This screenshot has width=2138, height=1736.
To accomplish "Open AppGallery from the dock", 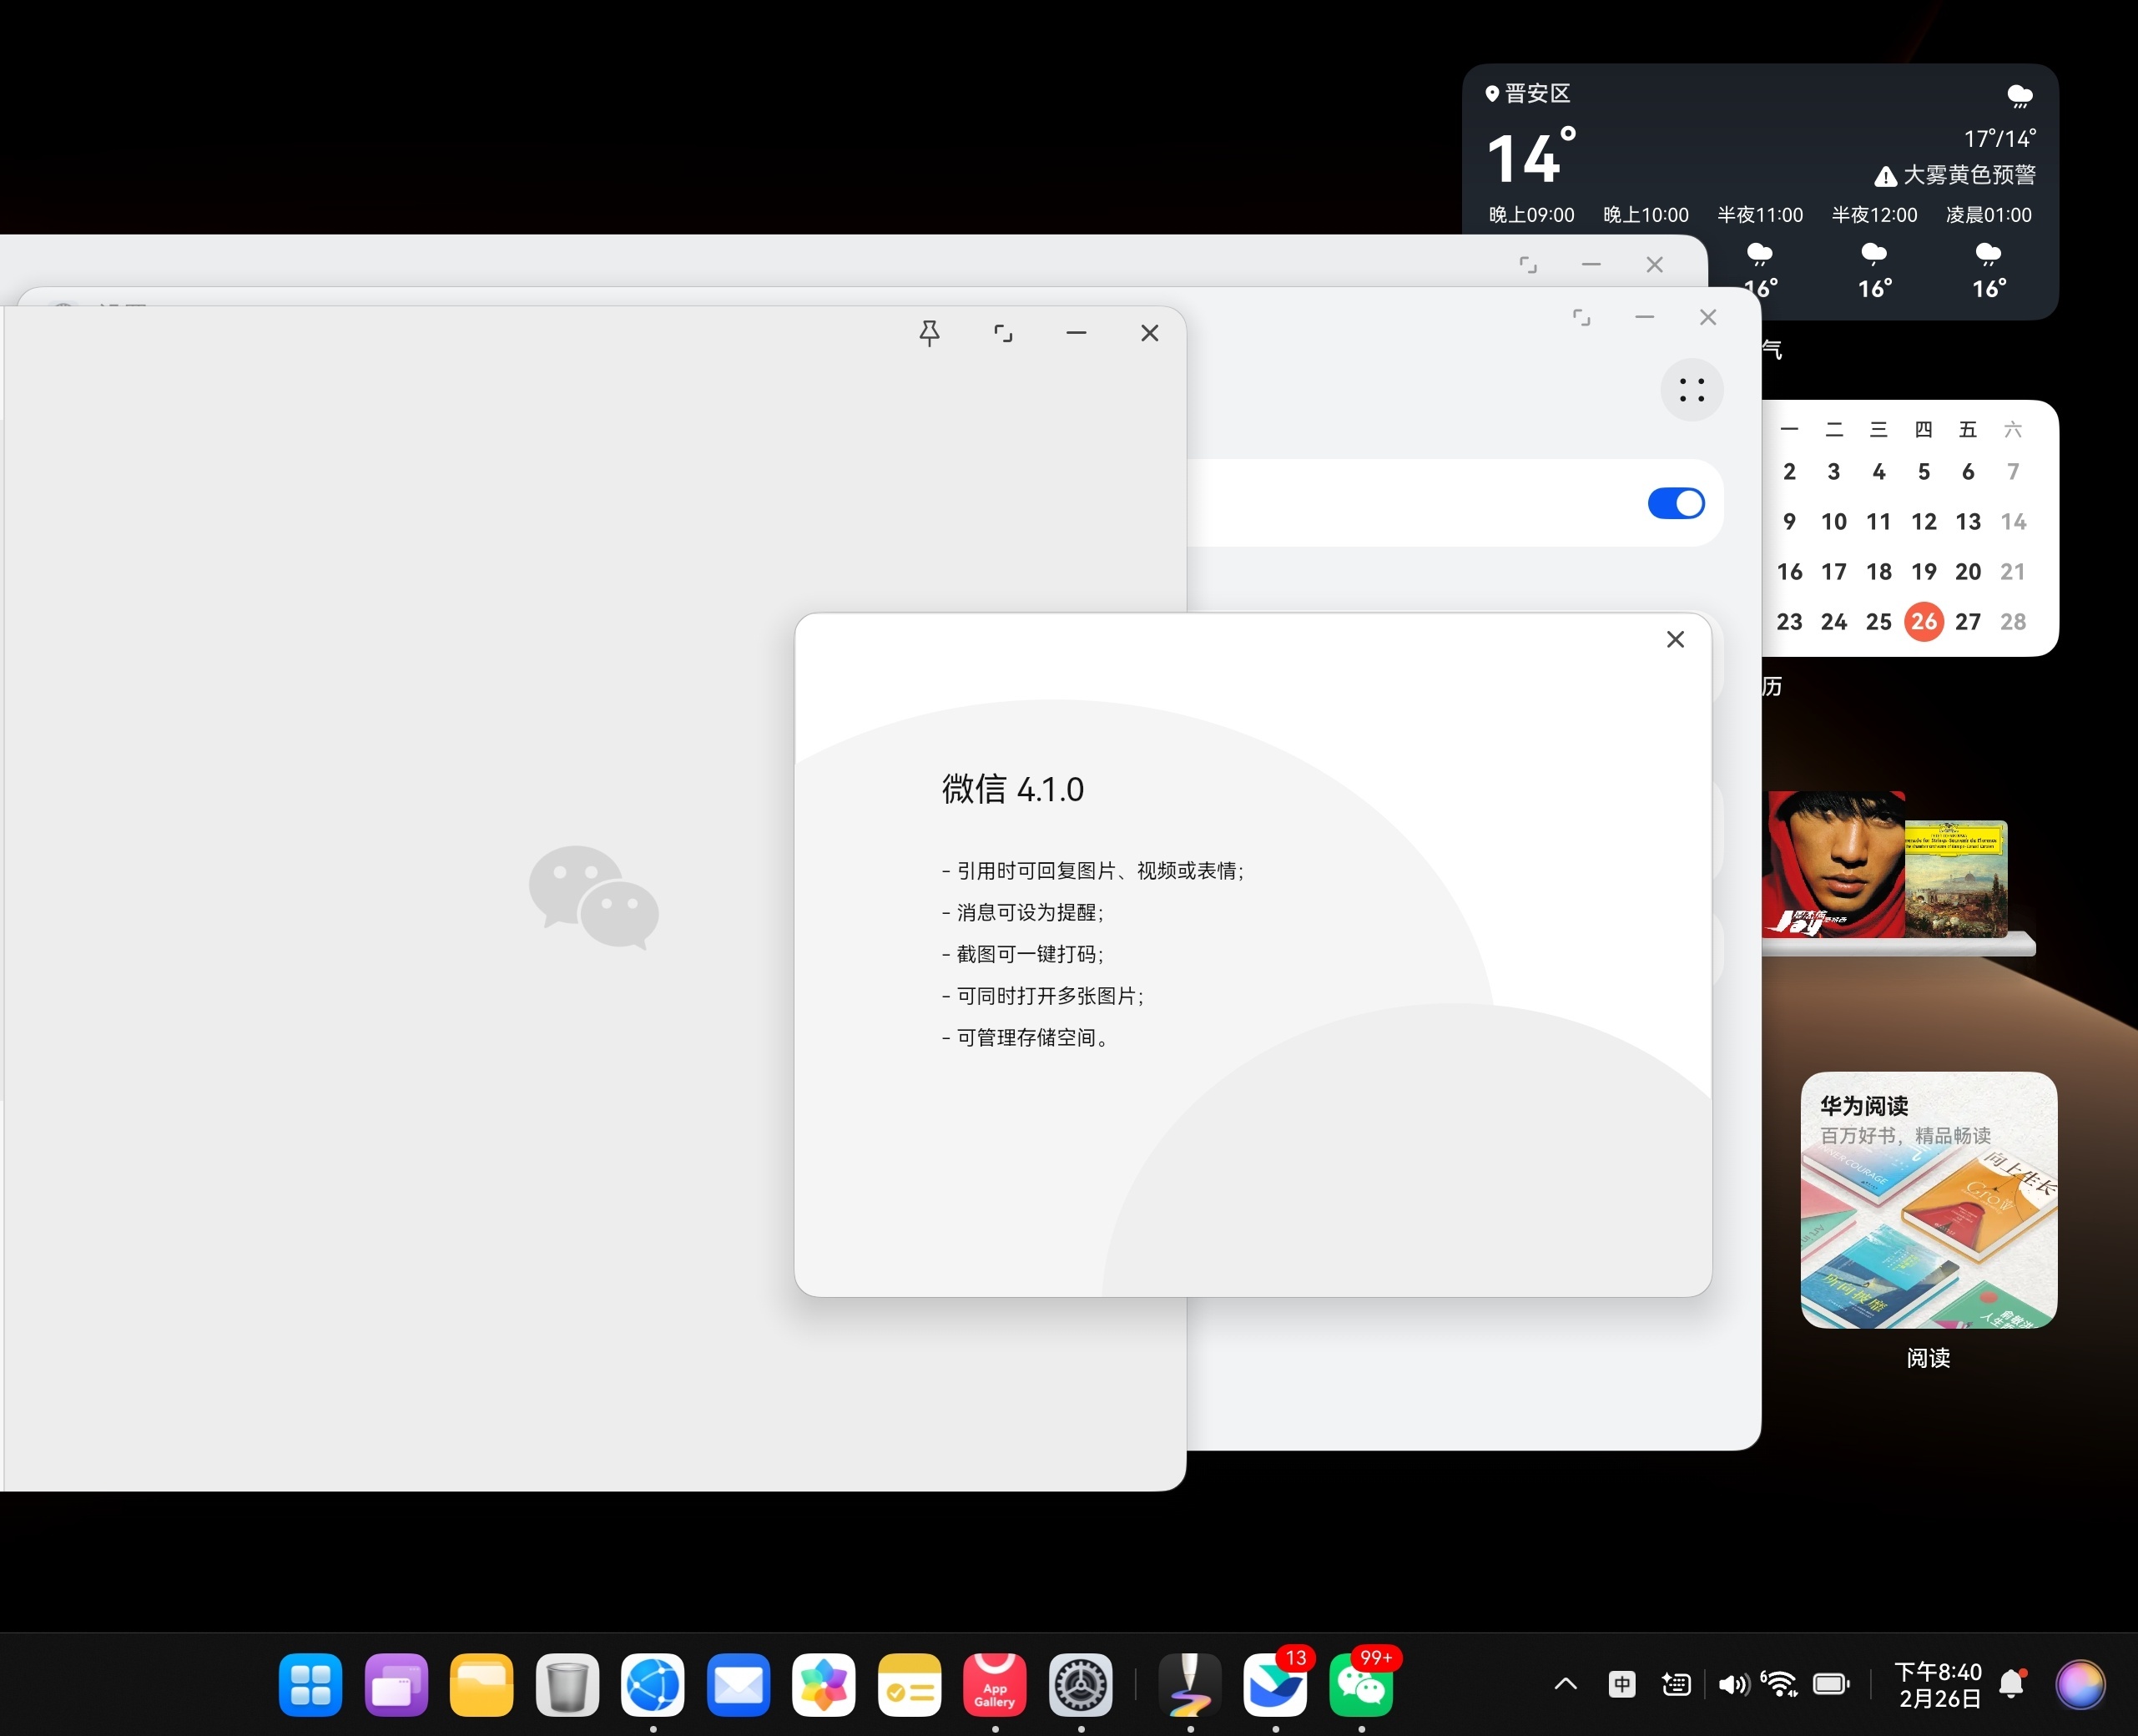I will click(994, 1685).
